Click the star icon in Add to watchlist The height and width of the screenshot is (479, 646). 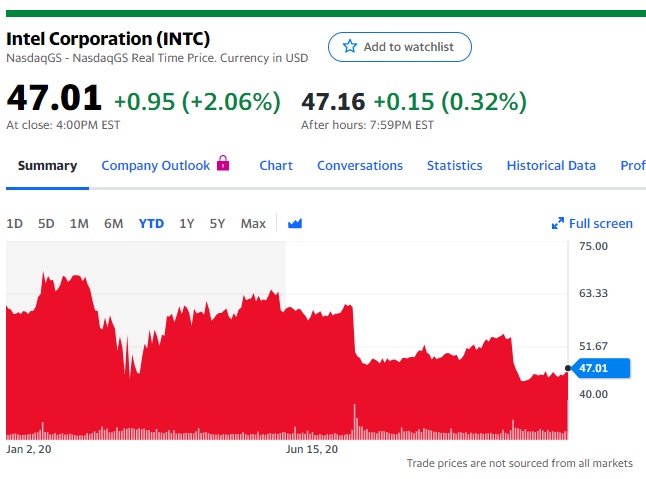coord(350,46)
